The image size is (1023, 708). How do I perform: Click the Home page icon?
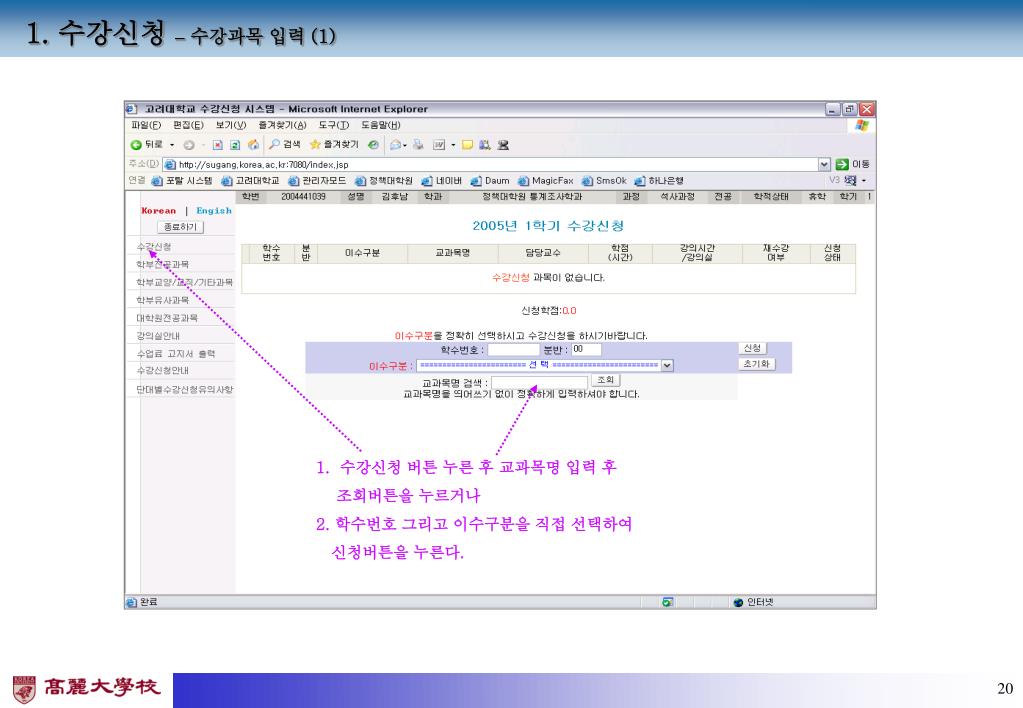[253, 145]
